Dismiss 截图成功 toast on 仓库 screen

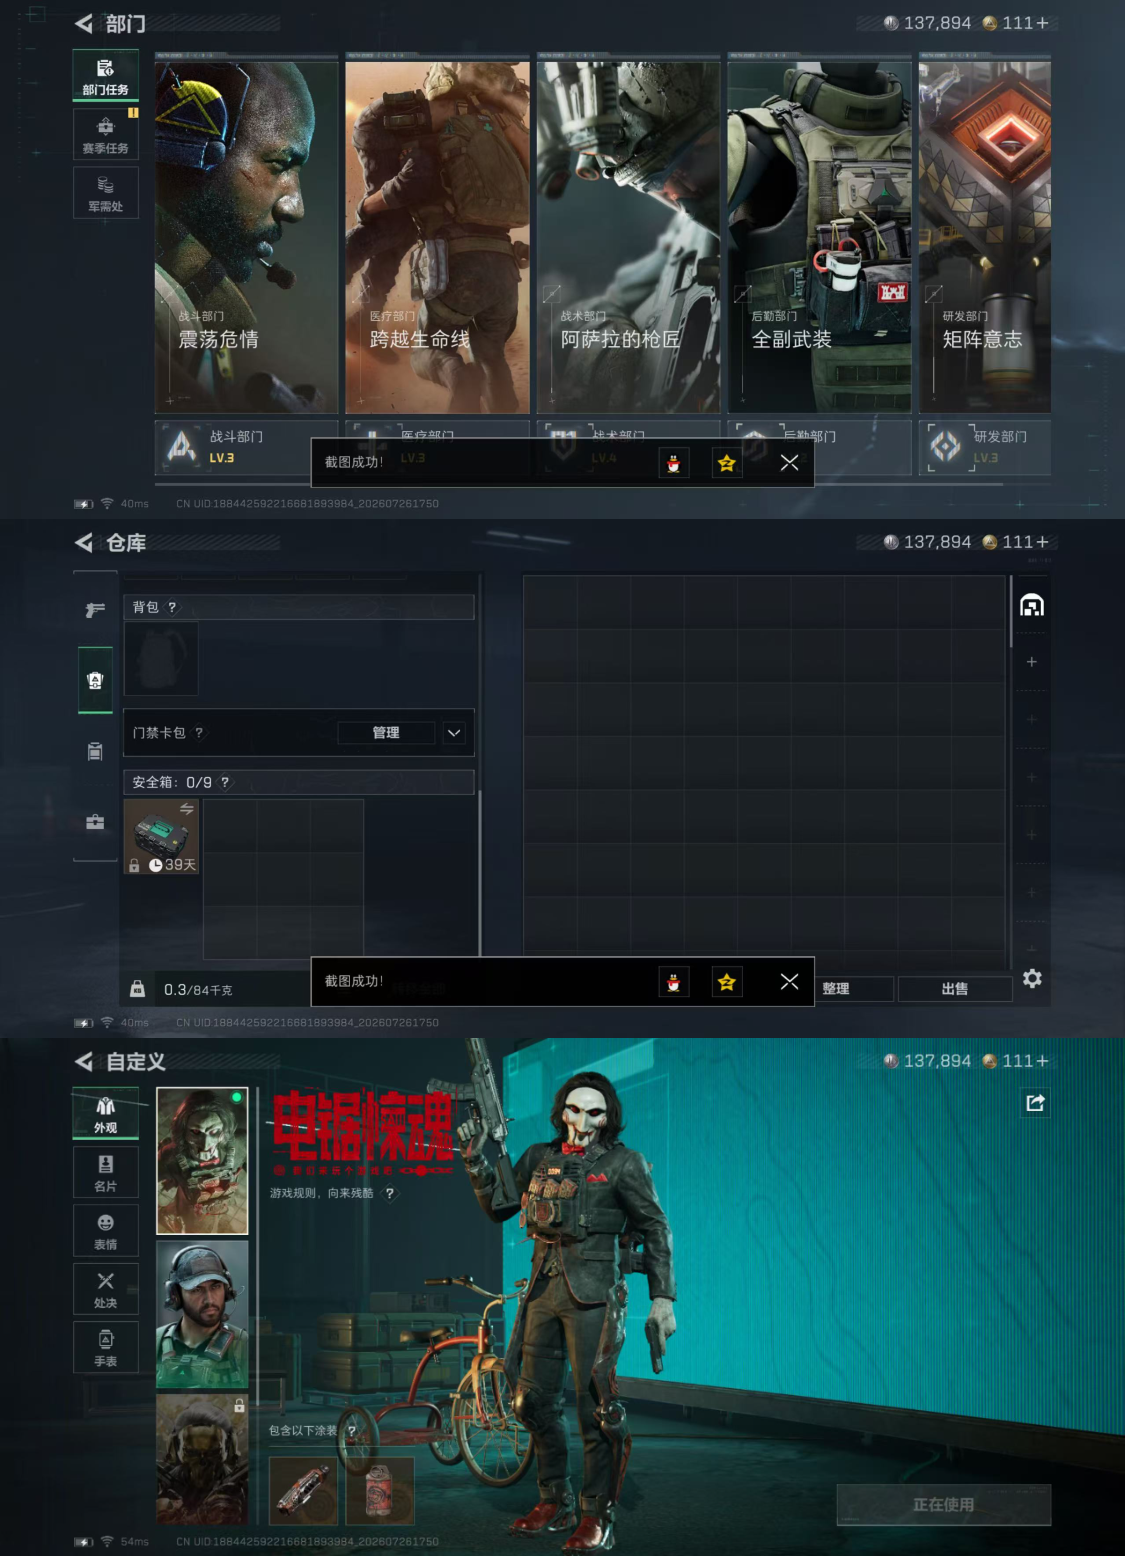tap(789, 982)
